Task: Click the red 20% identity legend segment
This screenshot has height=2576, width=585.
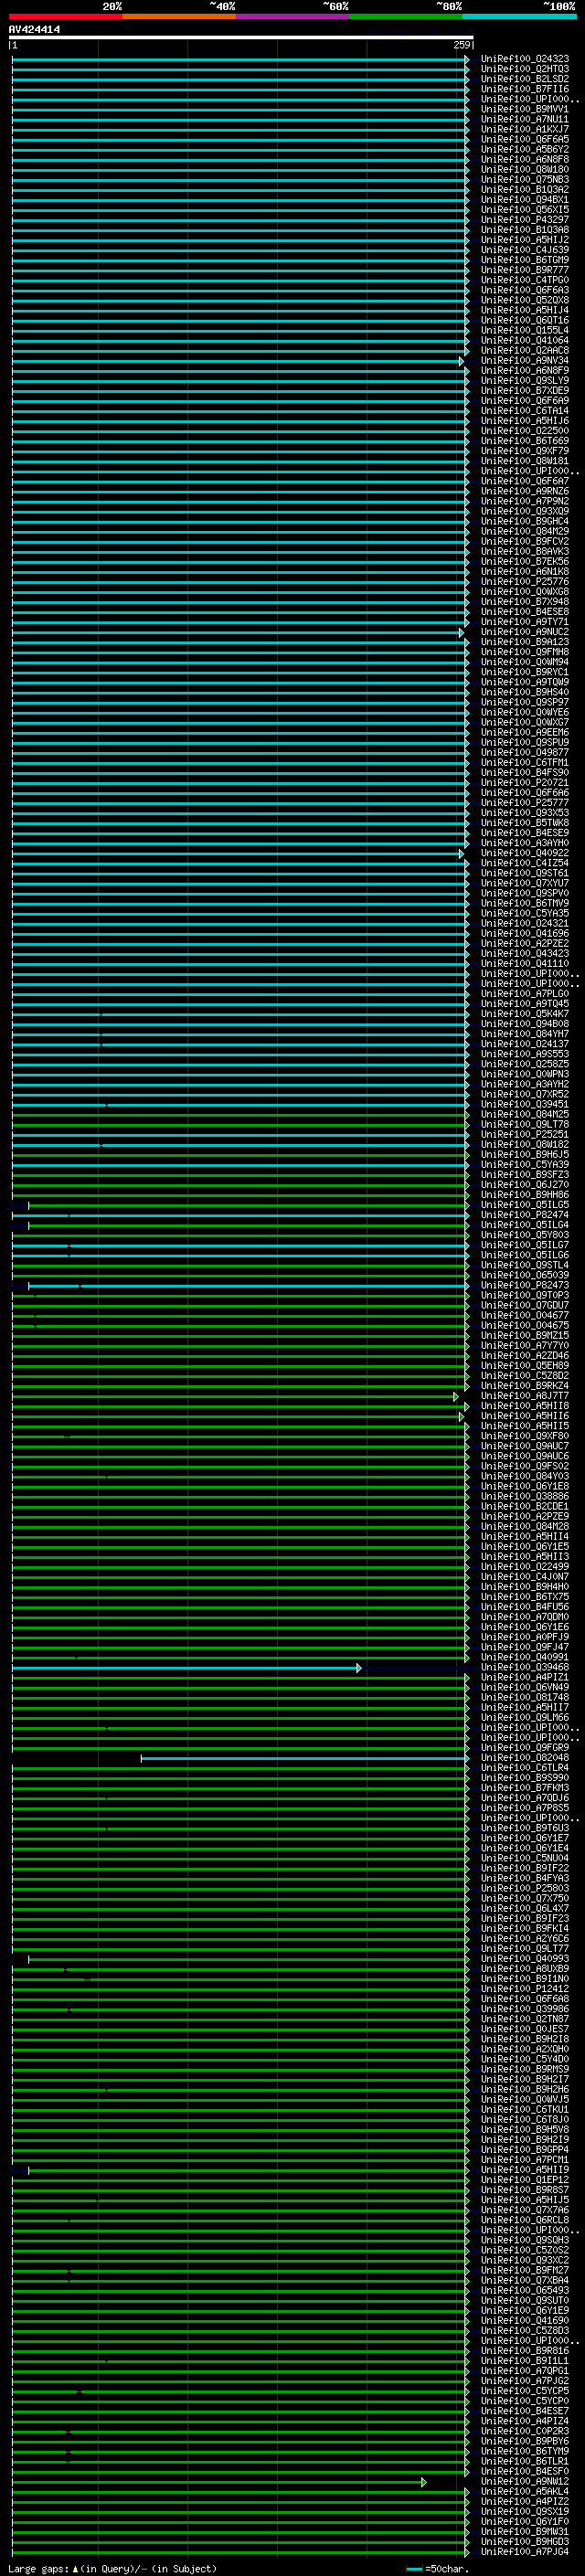Action: pos(65,16)
